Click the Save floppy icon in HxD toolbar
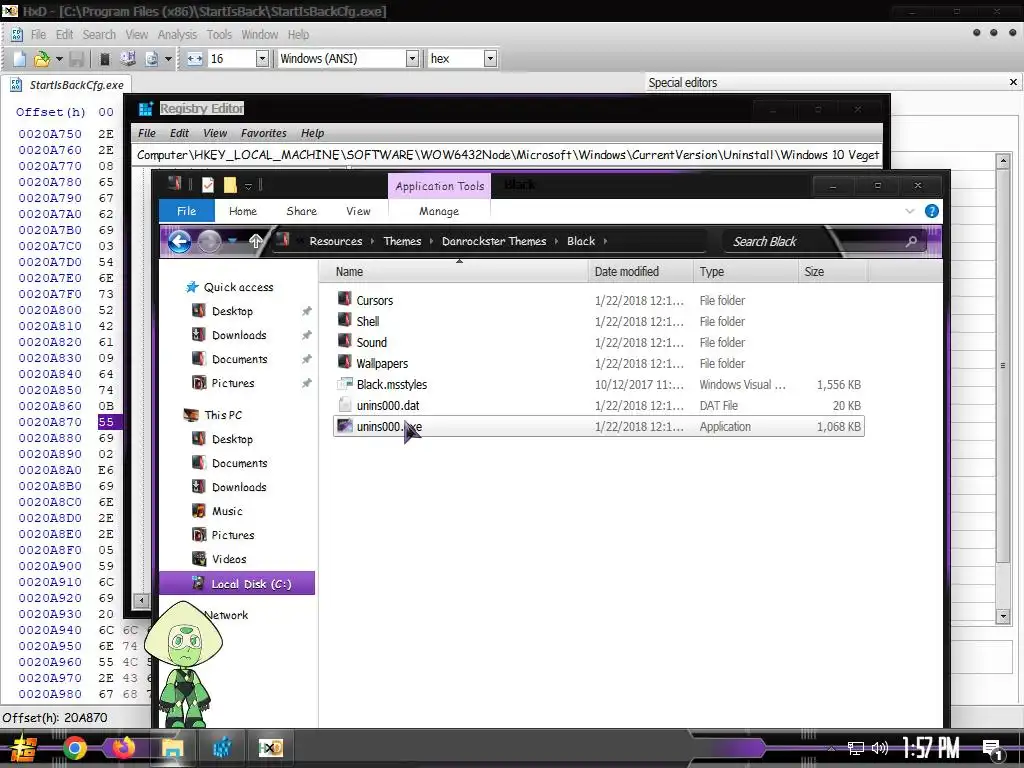 [76, 59]
